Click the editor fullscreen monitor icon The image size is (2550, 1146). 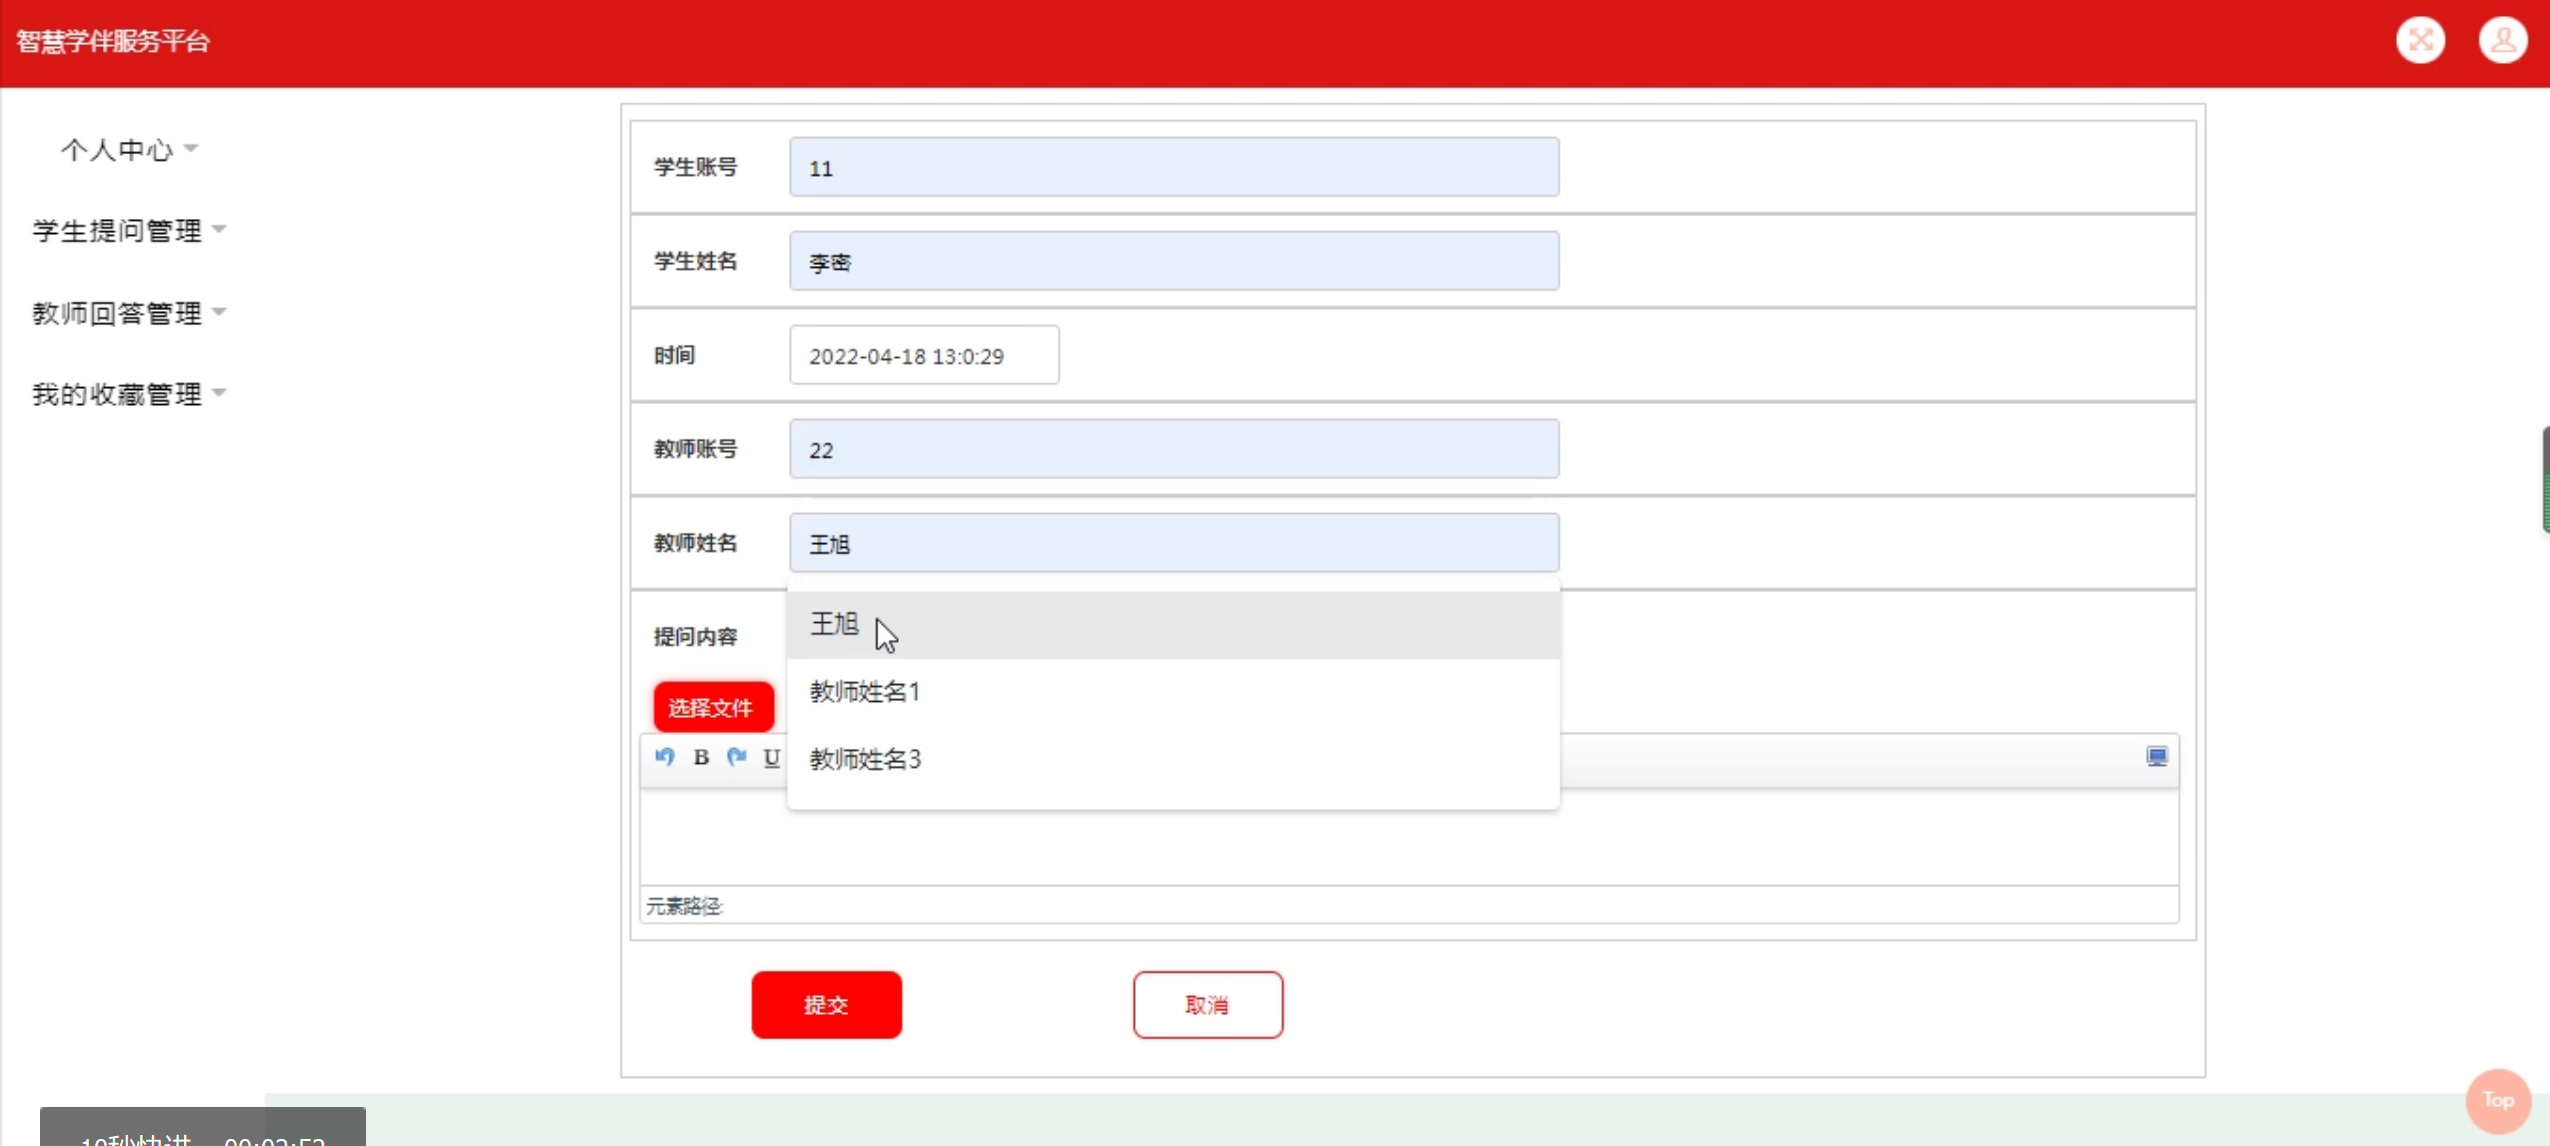2156,756
